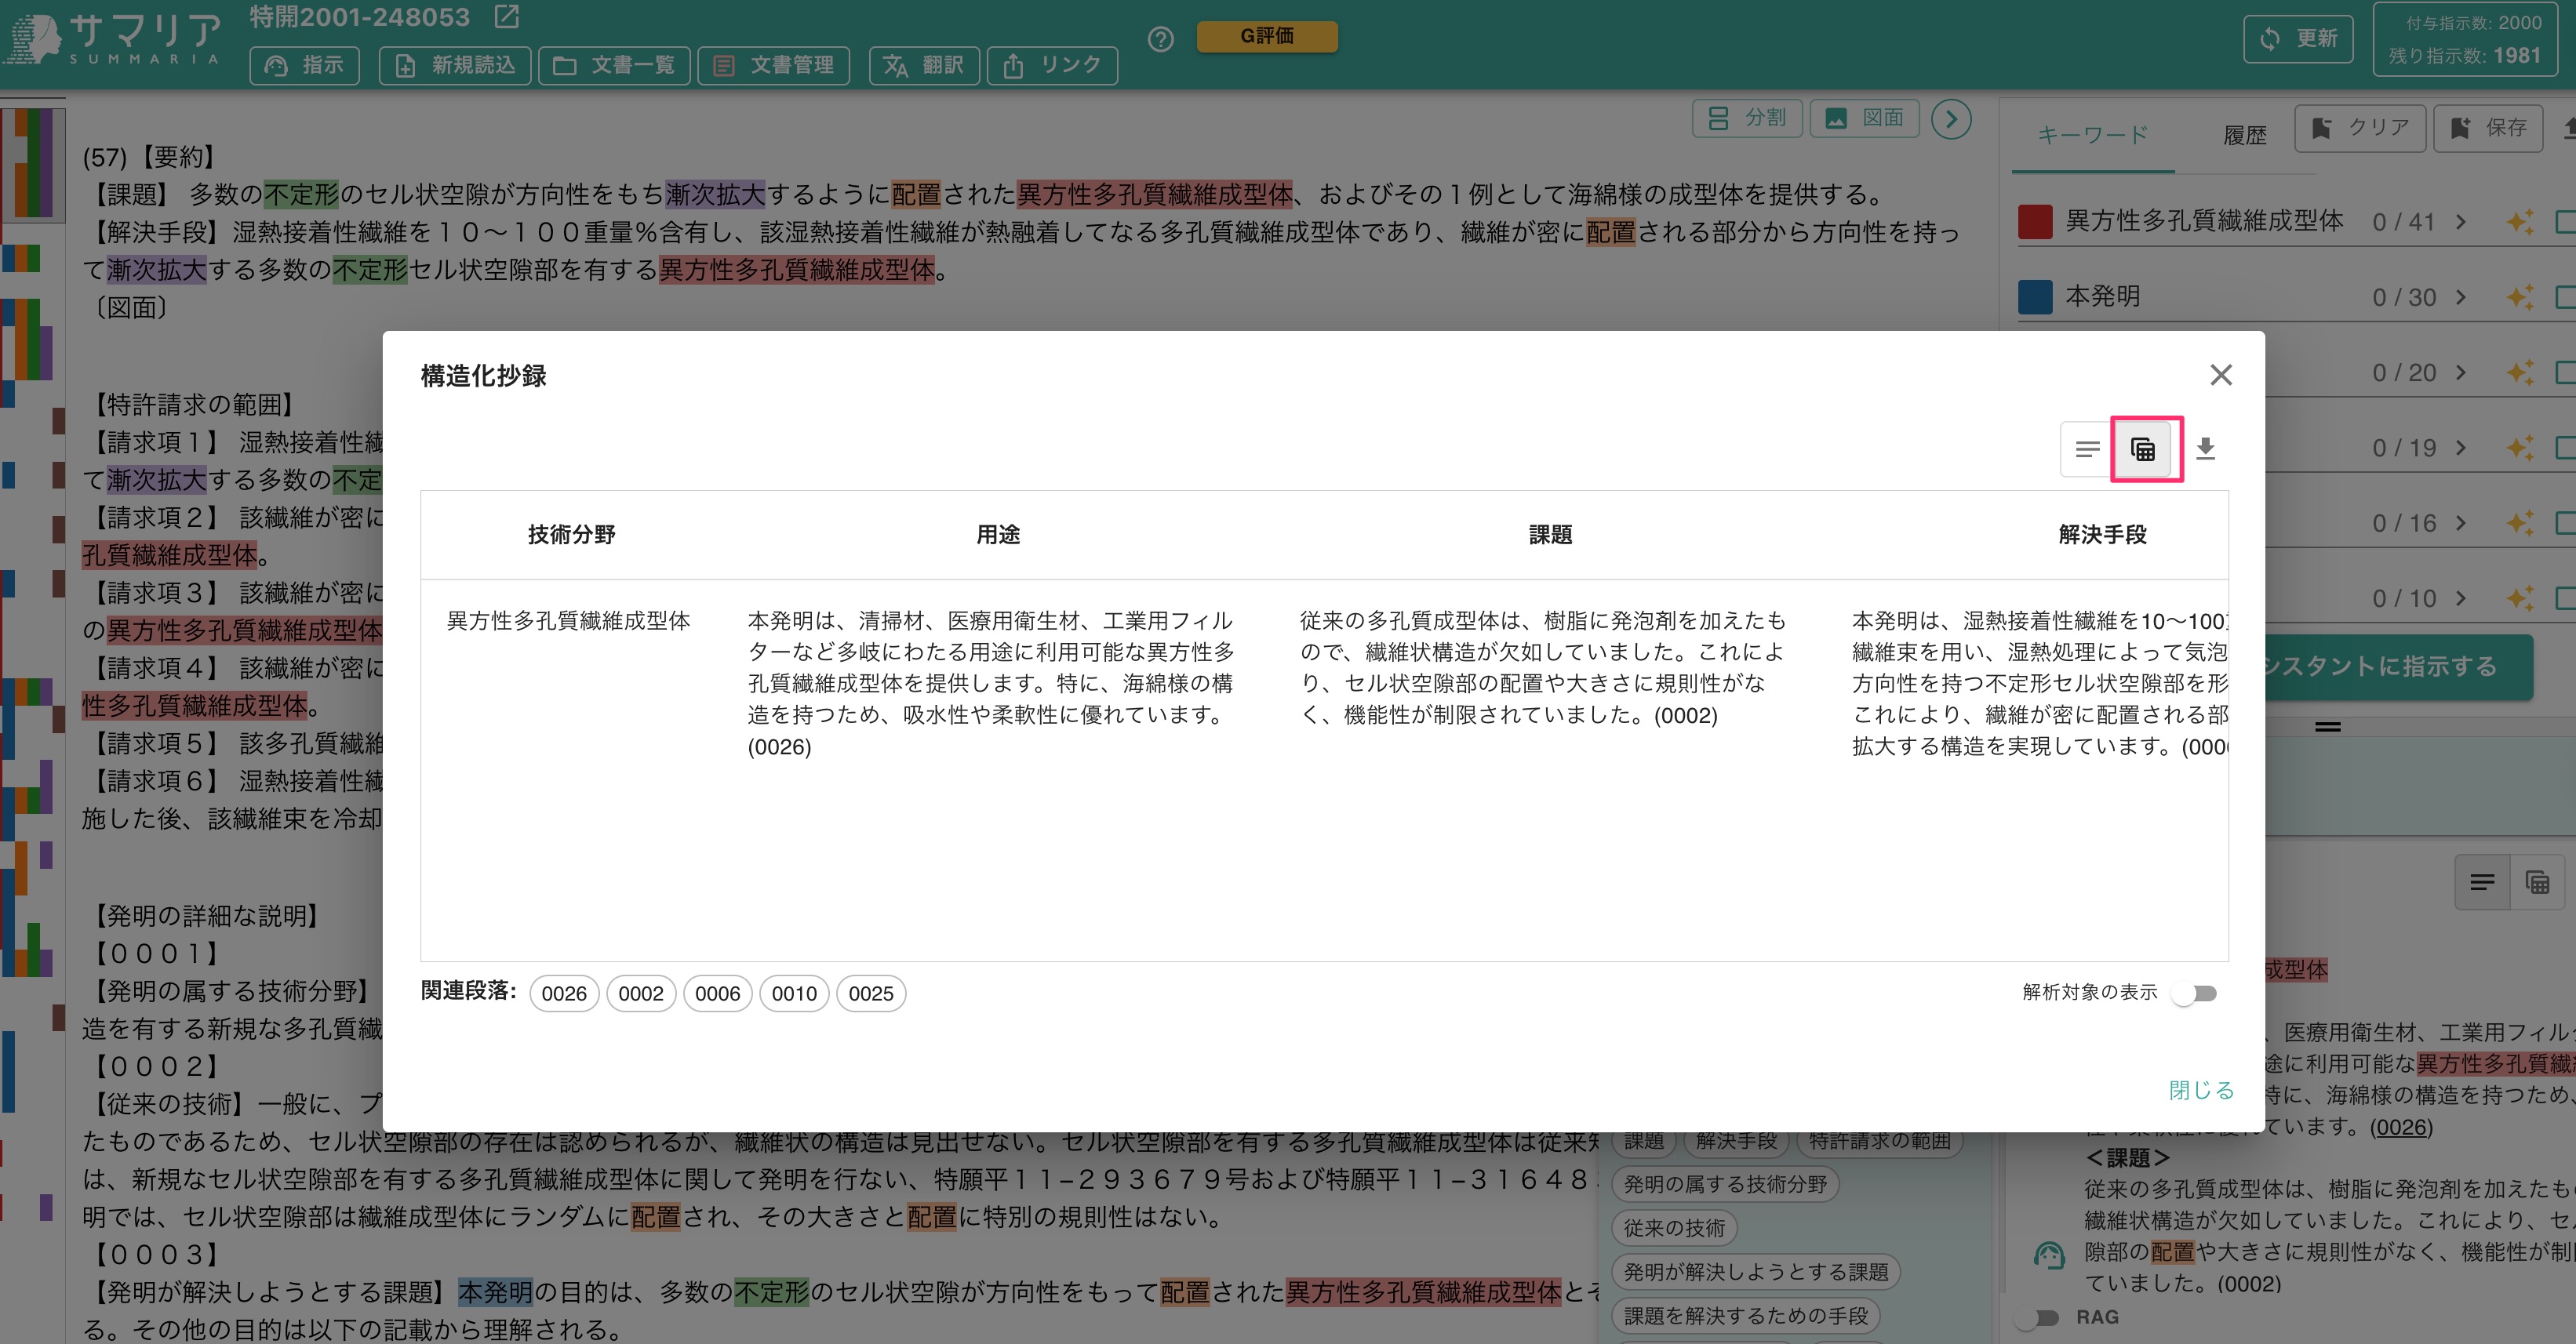
Task: Click sparkle icon in the 0 / 19 row
Action: pyautogui.click(x=2519, y=448)
